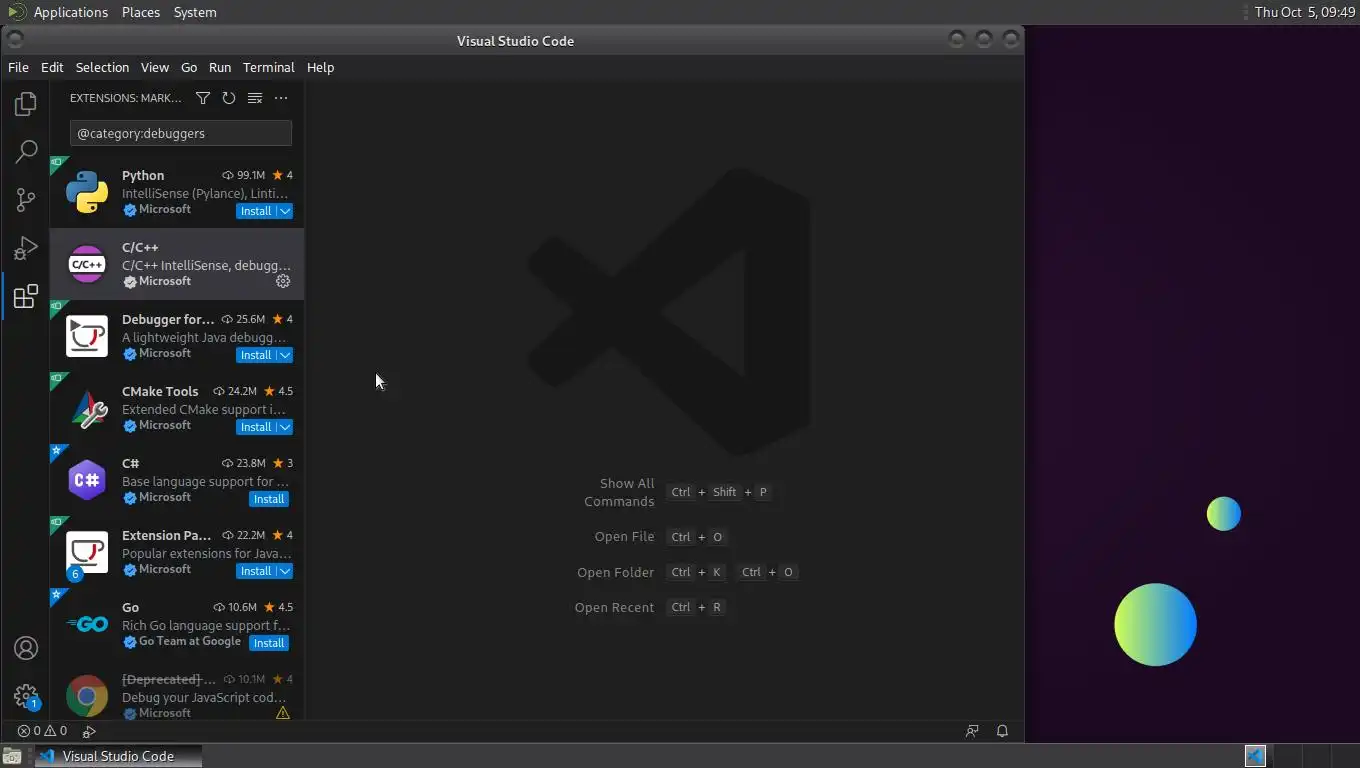Viewport: 1360px width, 768px height.
Task: Click the Debugger for Java logo
Action: click(87, 336)
